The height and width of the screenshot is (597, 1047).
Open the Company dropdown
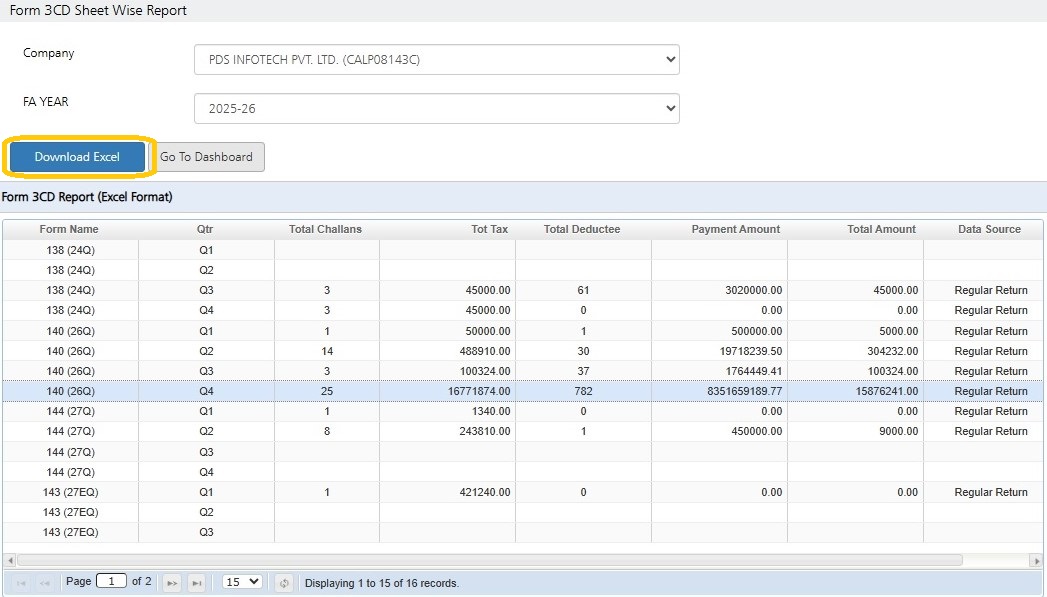(x=437, y=59)
